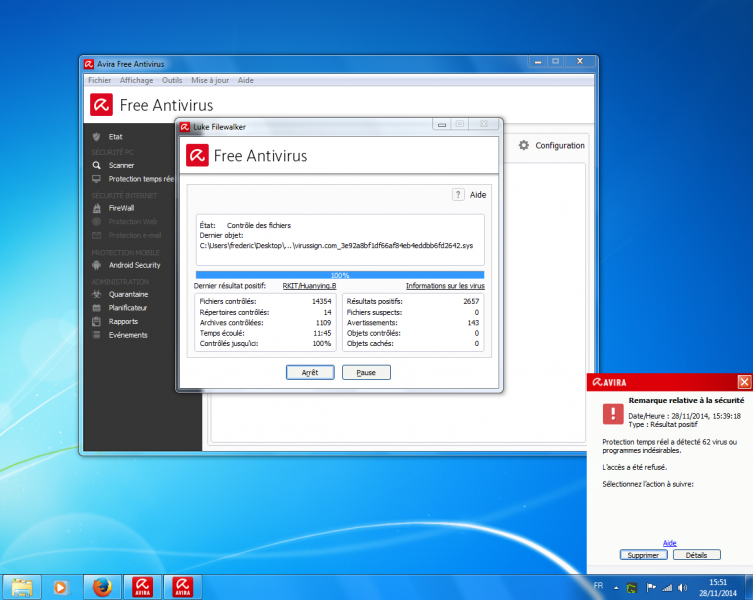The width and height of the screenshot is (753, 600).
Task: Open Windows Explorer folder on taskbar
Action: (x=22, y=587)
